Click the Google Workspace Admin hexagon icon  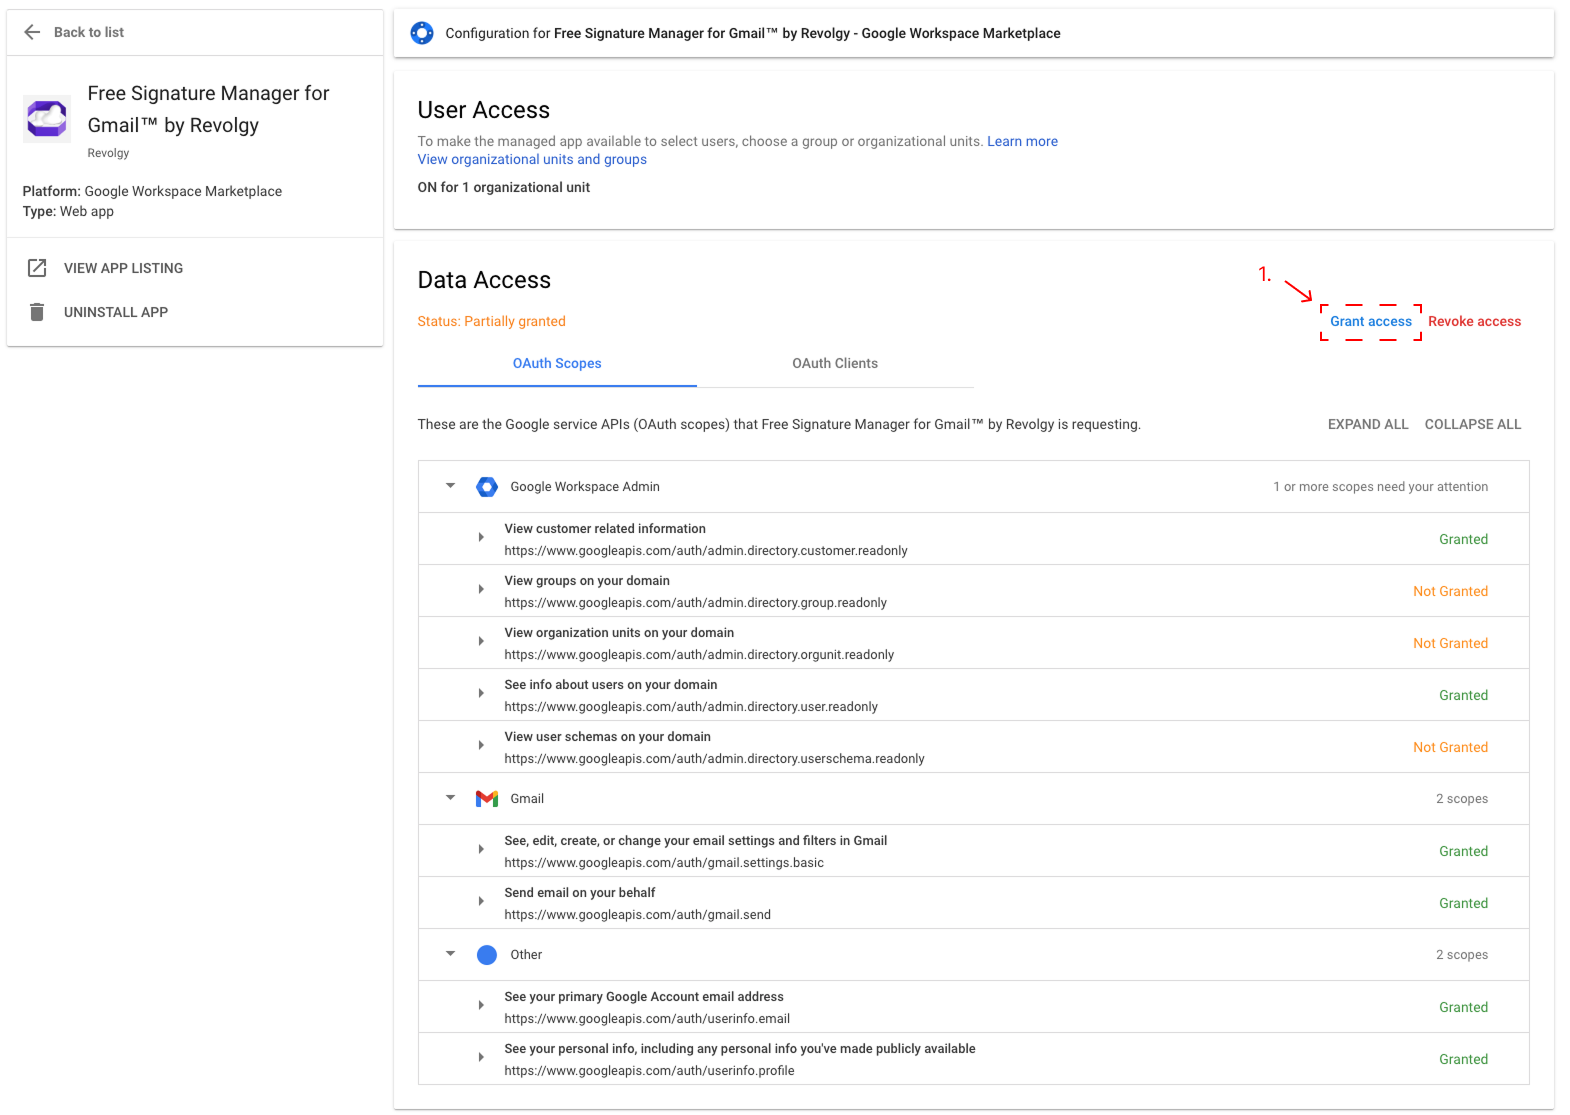coord(487,487)
